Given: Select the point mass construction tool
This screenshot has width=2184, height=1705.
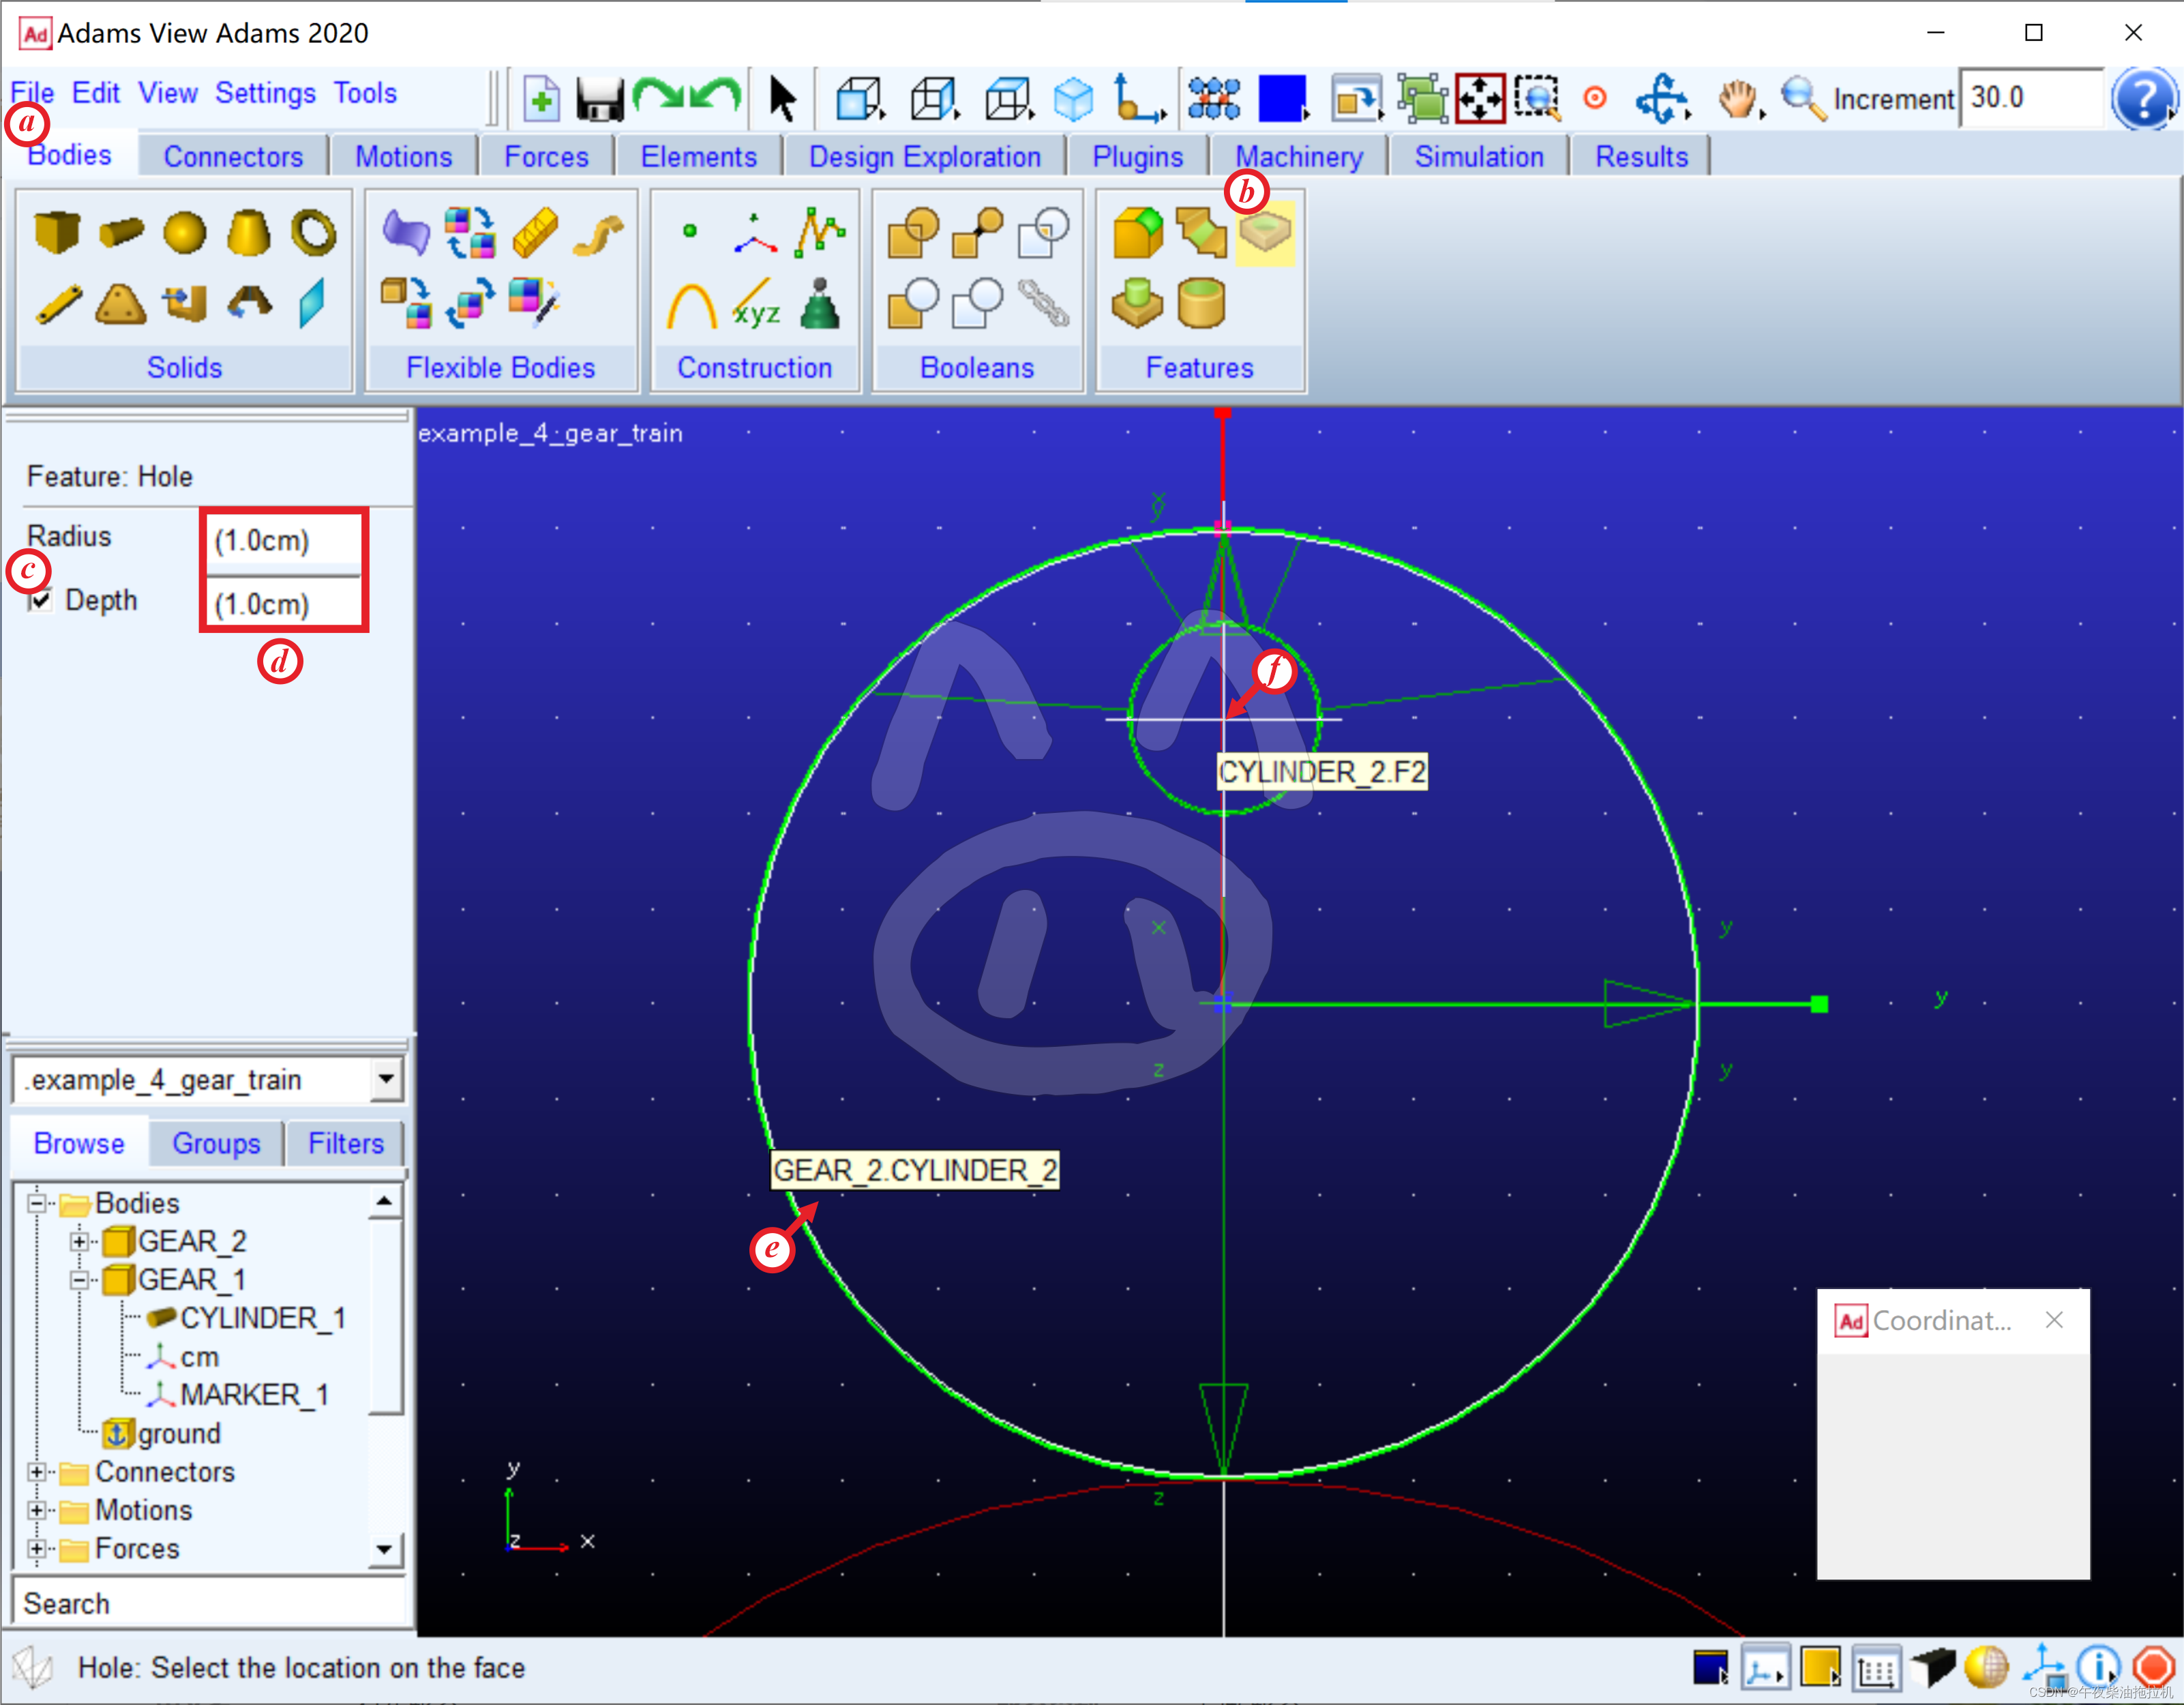Looking at the screenshot, I should (820, 304).
